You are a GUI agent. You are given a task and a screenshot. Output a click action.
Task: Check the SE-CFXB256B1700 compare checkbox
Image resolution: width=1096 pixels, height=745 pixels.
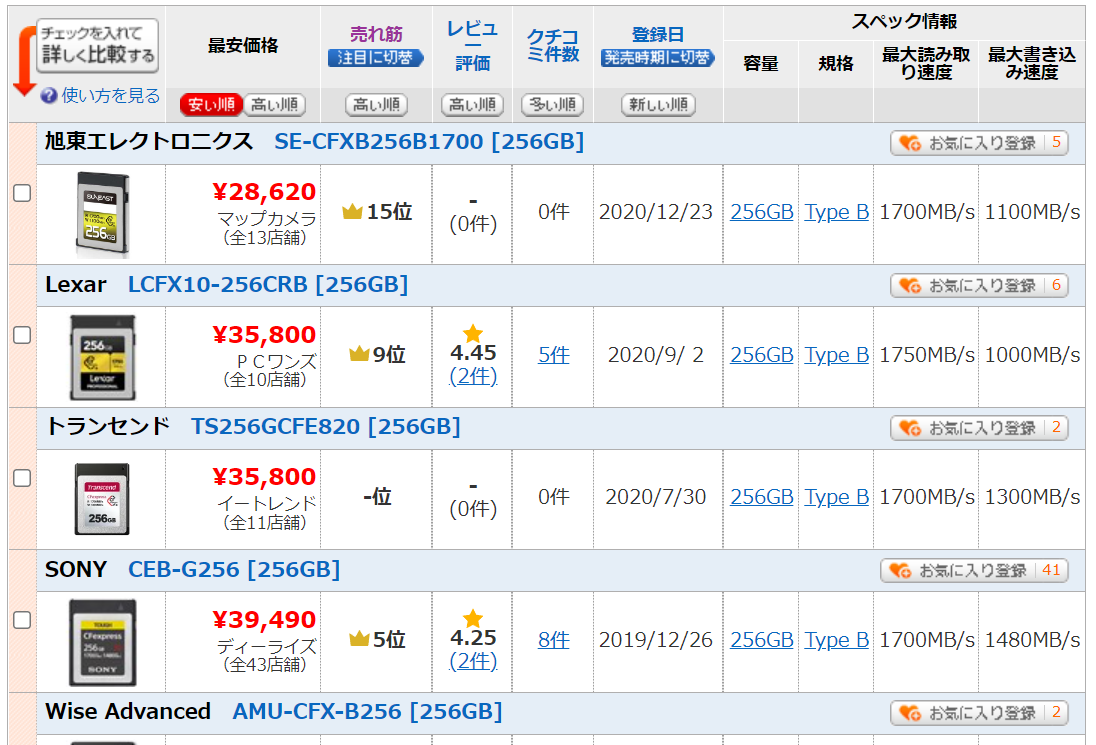(x=22, y=193)
